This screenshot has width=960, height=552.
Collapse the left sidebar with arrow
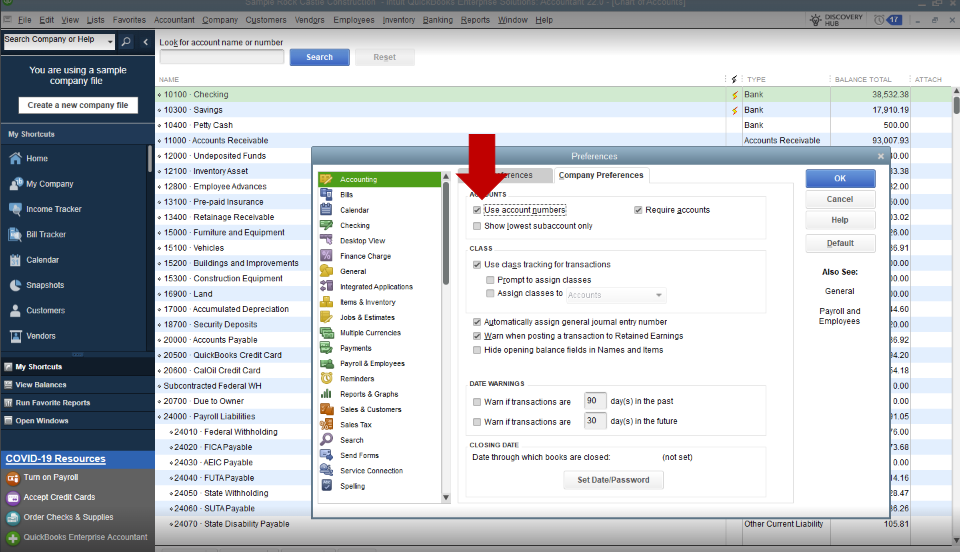(x=145, y=42)
